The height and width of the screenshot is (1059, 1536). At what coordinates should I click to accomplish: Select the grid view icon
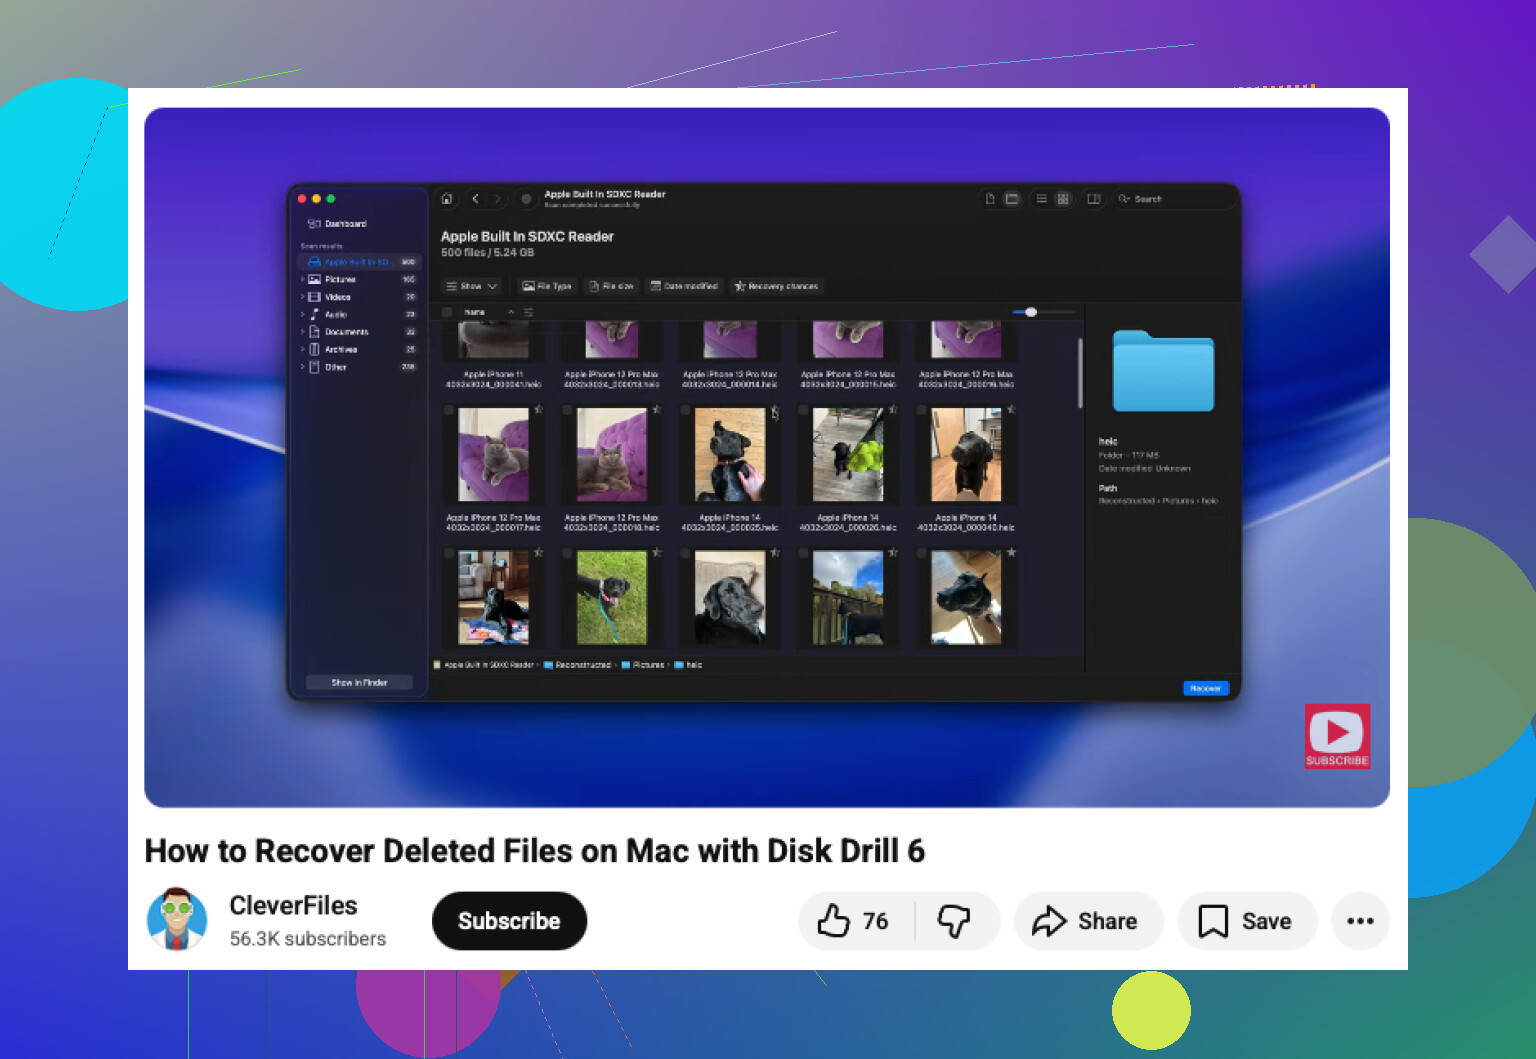click(1063, 199)
